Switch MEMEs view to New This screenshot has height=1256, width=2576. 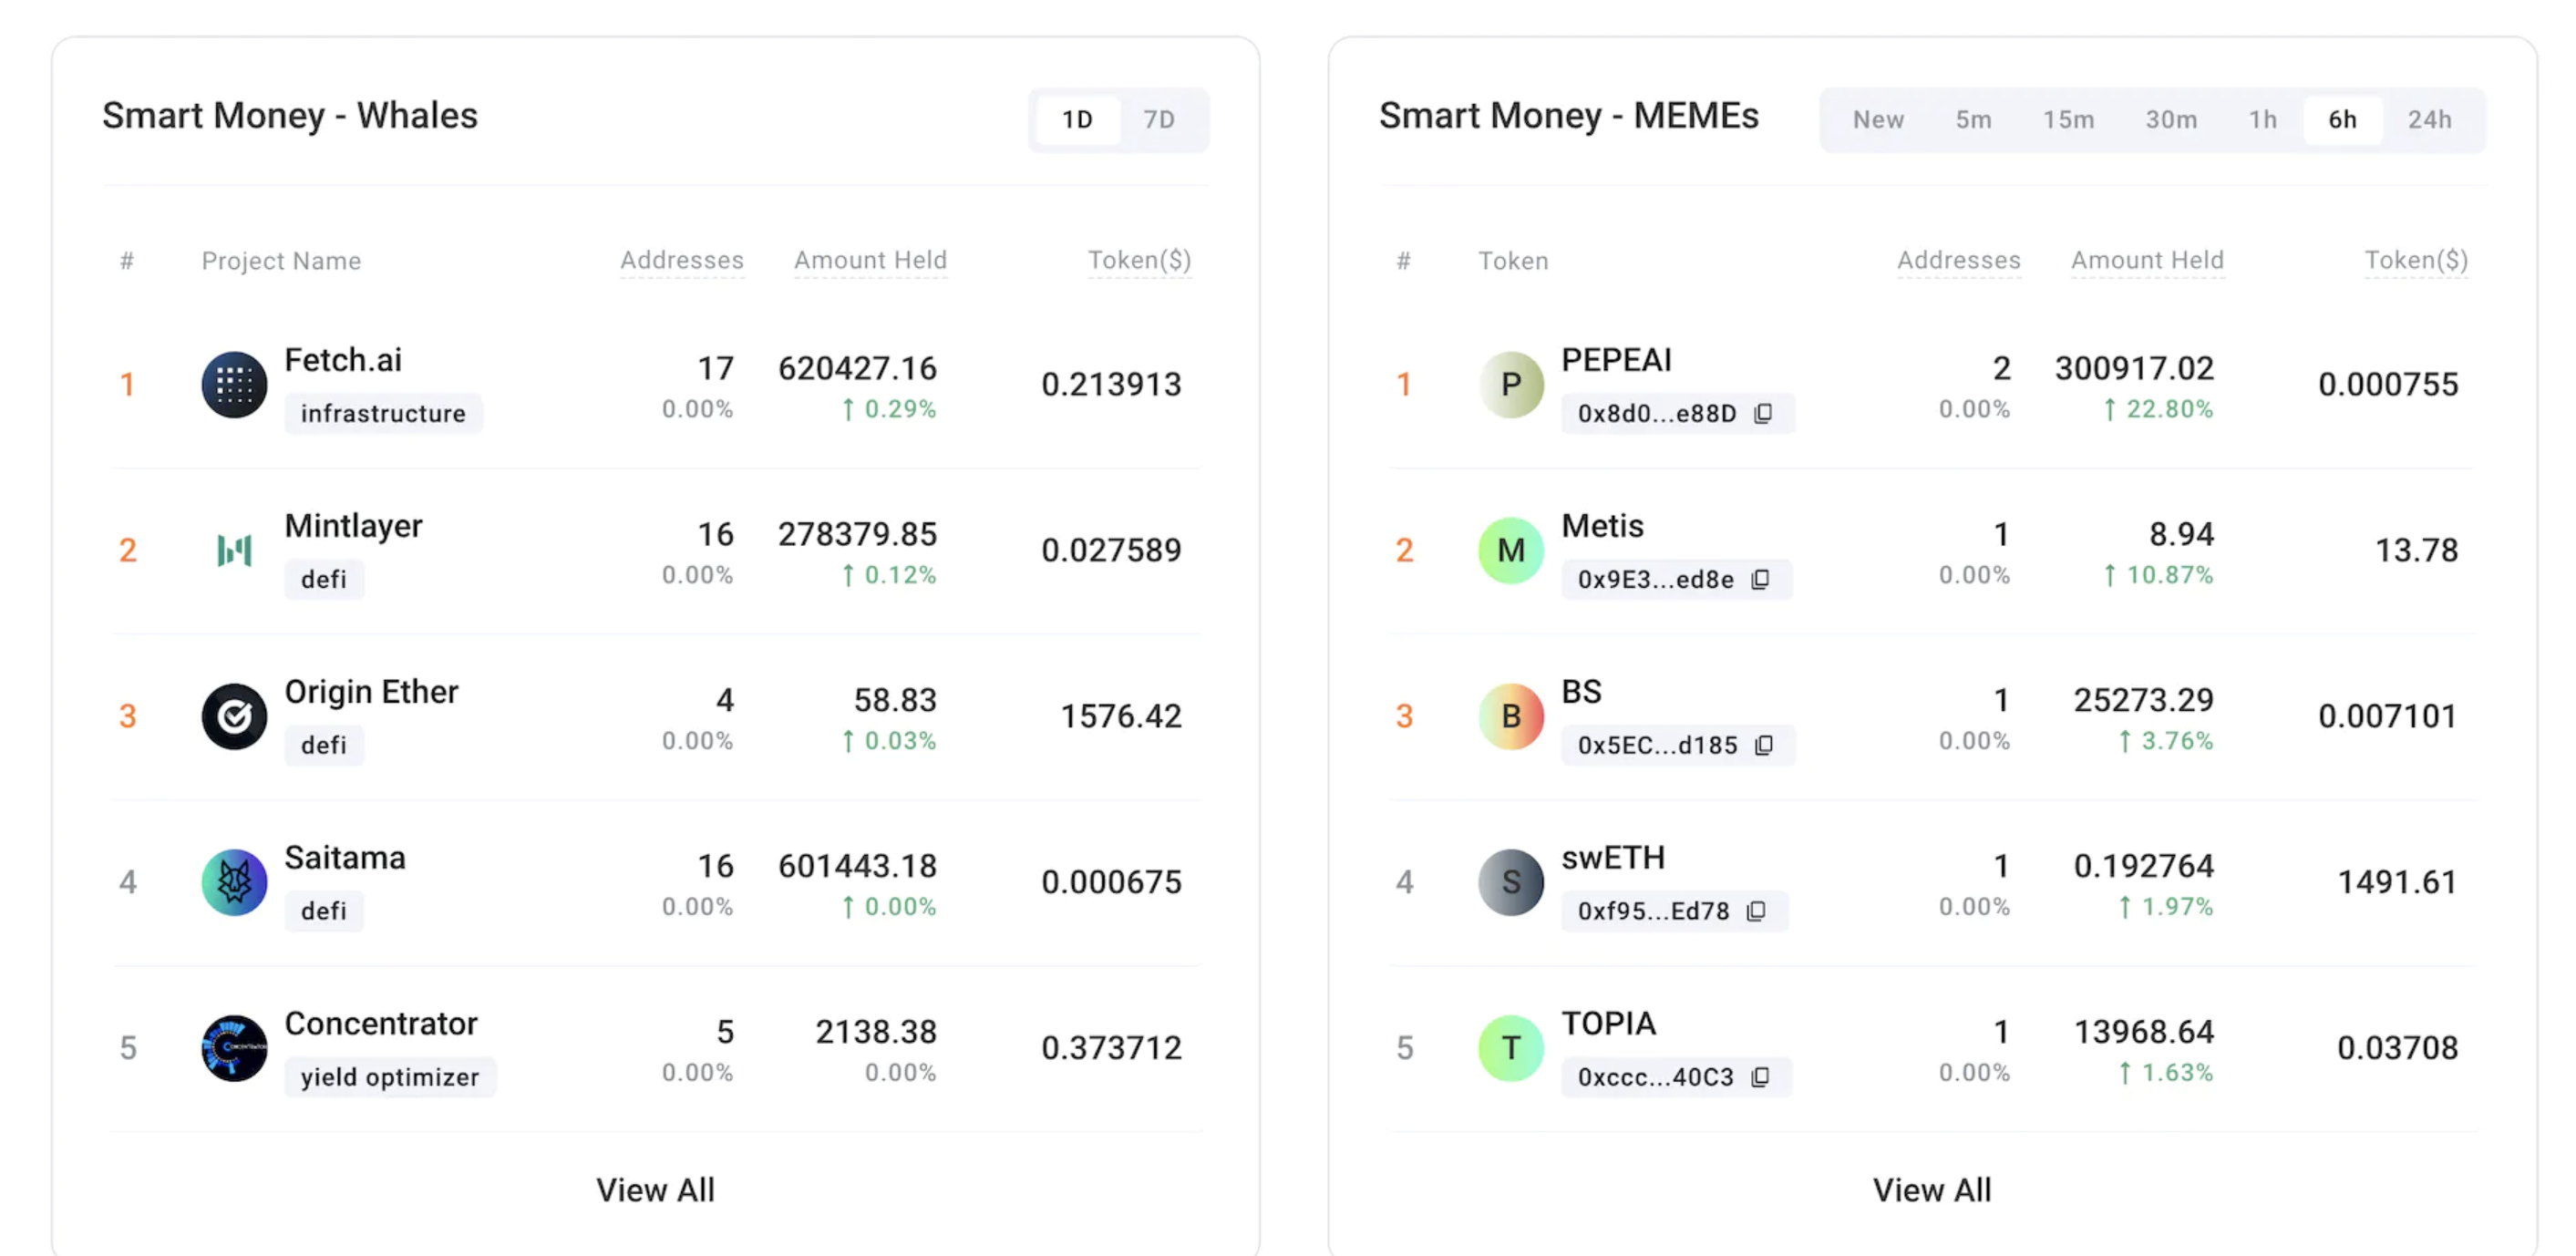click(1877, 120)
